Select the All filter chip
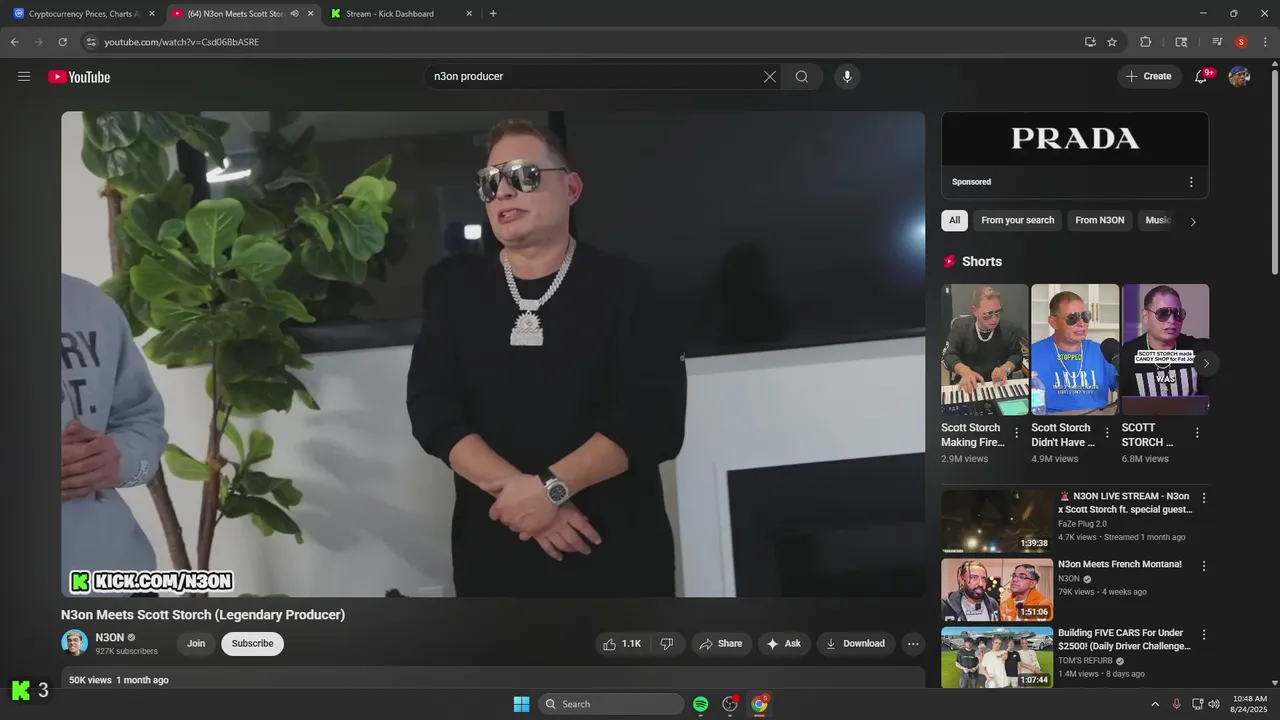The image size is (1280, 720). (x=954, y=220)
